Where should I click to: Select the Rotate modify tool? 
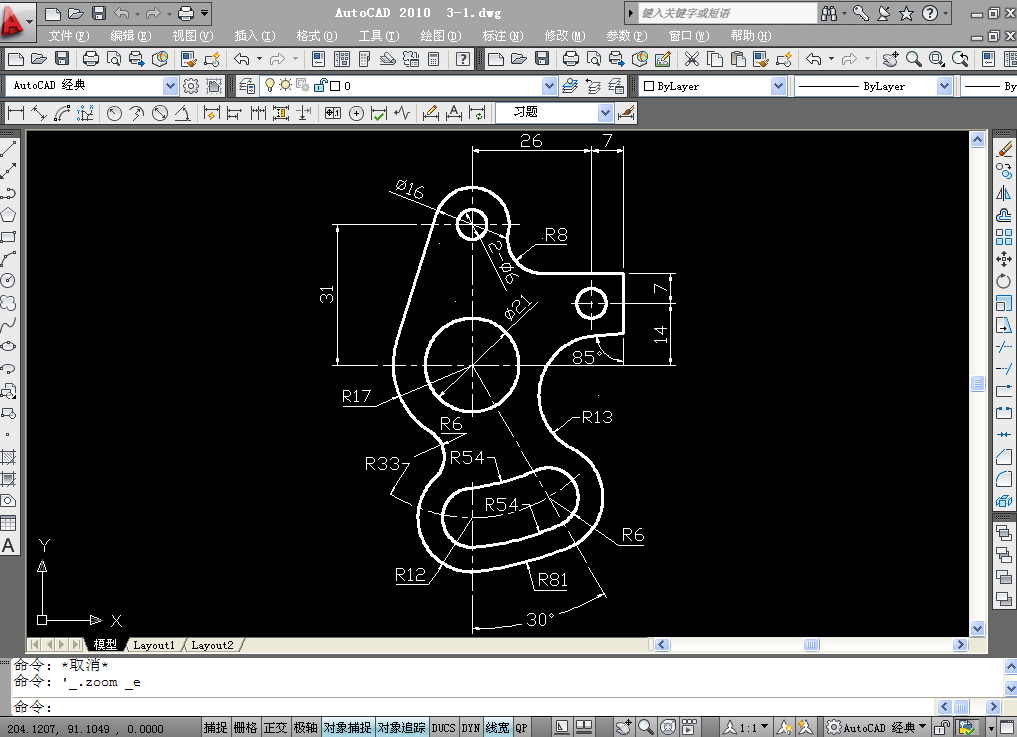(x=1003, y=281)
